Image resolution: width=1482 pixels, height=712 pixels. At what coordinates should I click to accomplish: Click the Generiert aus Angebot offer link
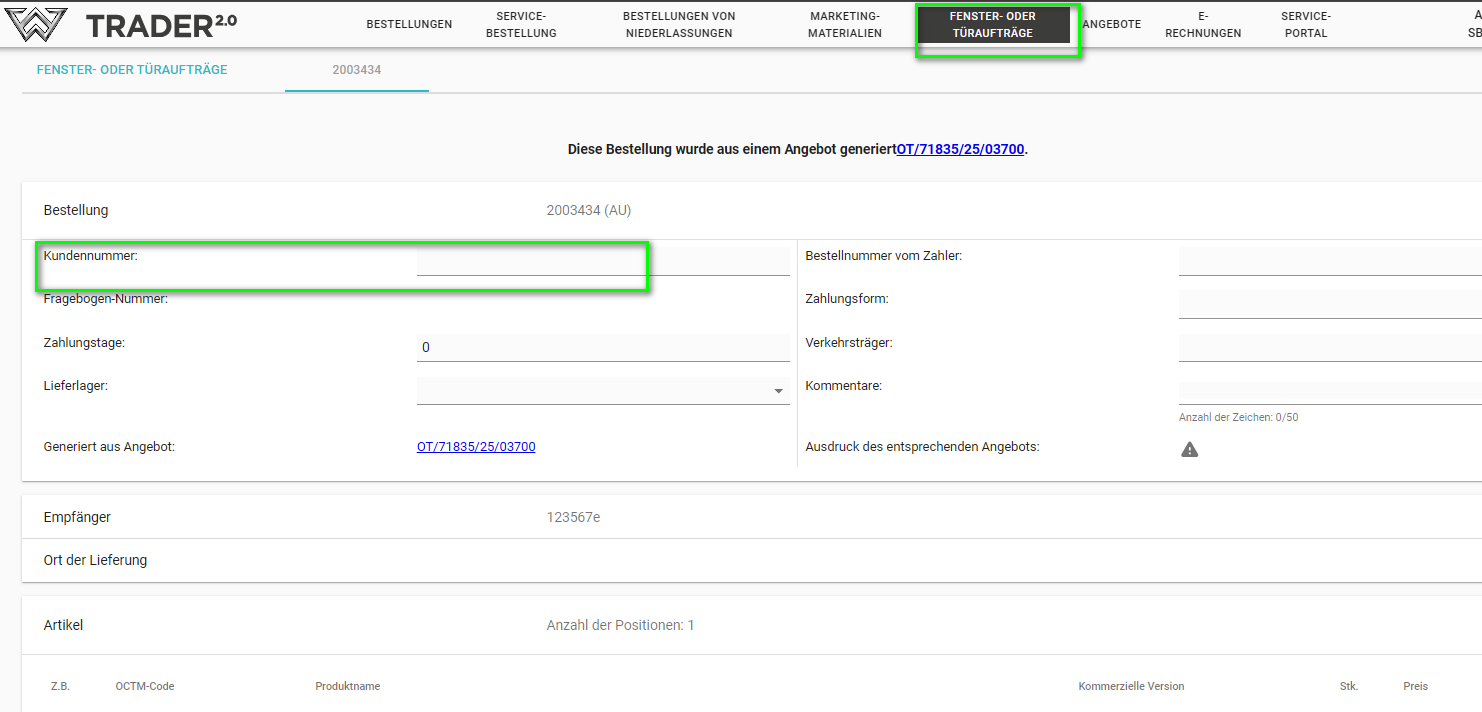coord(476,447)
